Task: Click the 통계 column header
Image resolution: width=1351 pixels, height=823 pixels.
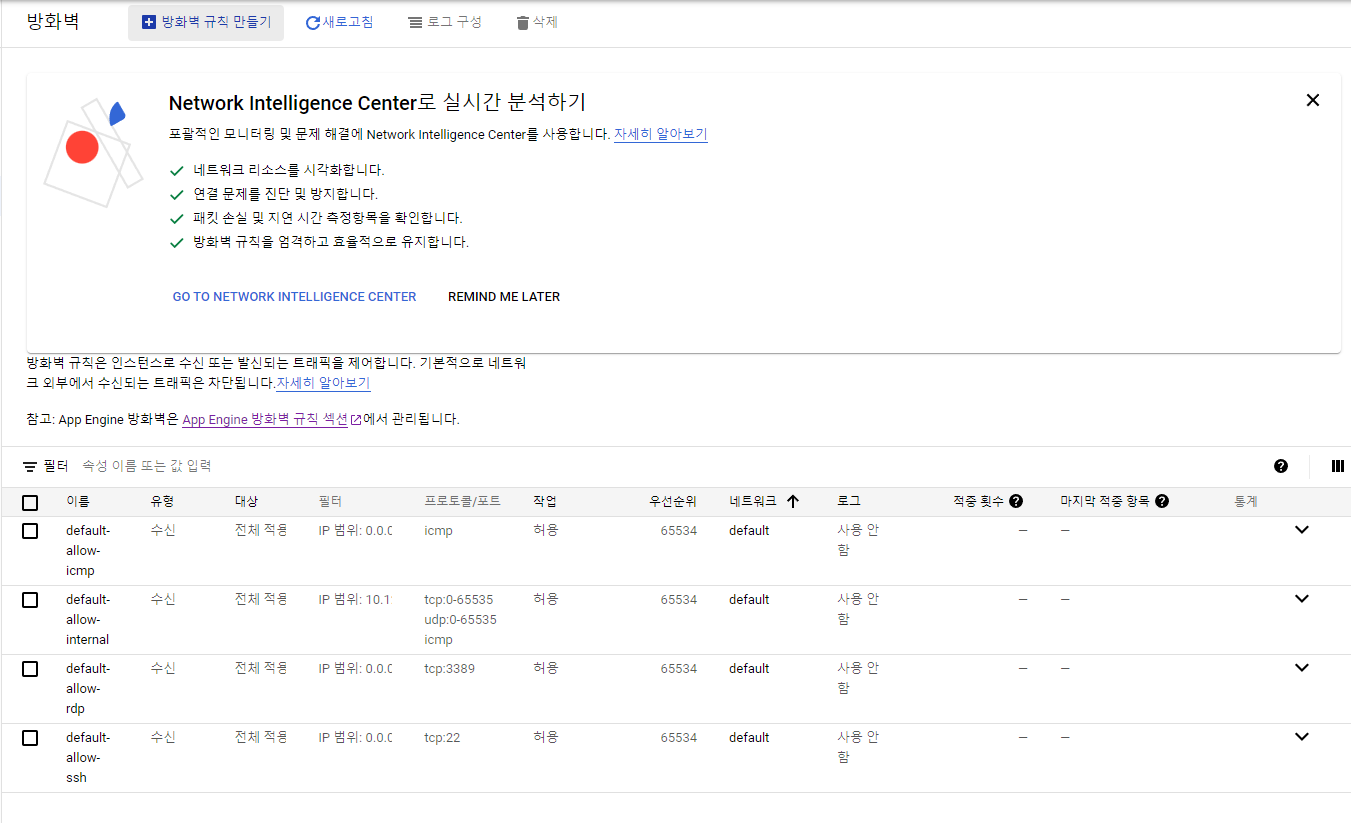Action: (1246, 502)
